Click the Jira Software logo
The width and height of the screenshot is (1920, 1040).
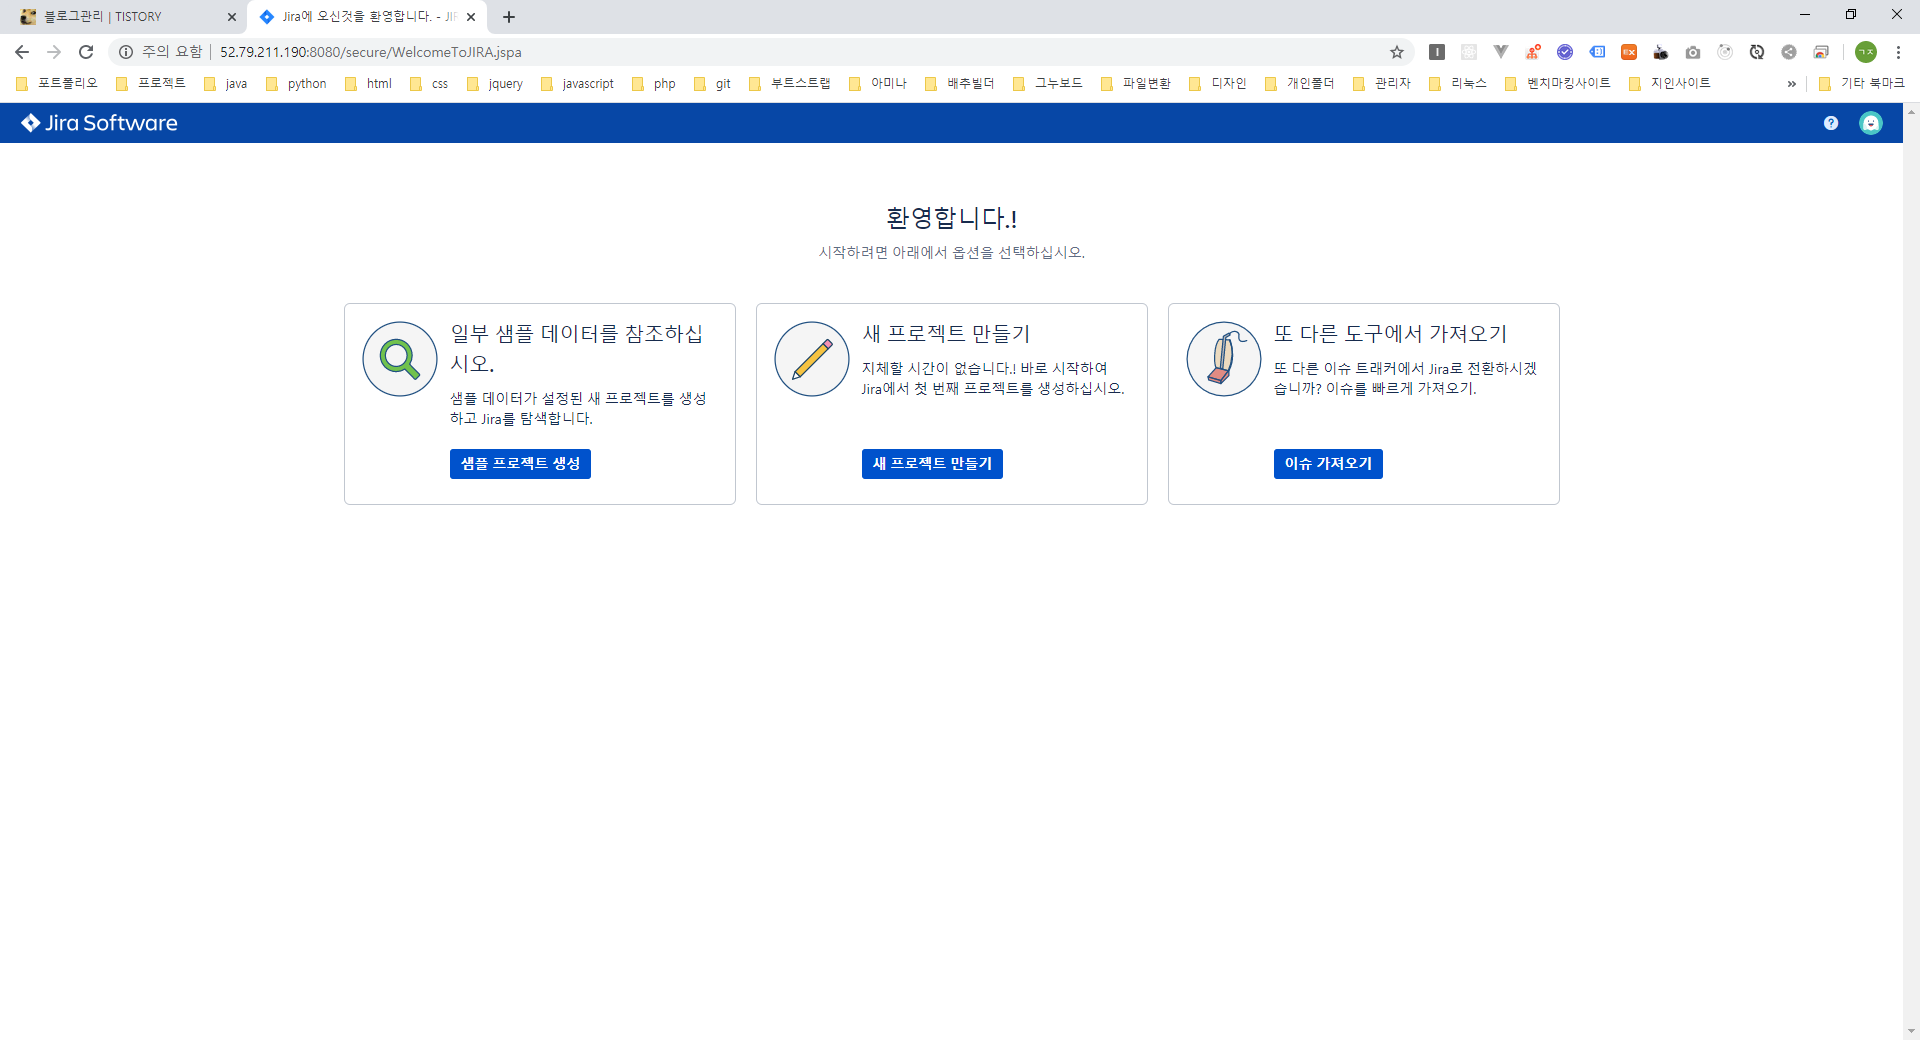99,123
